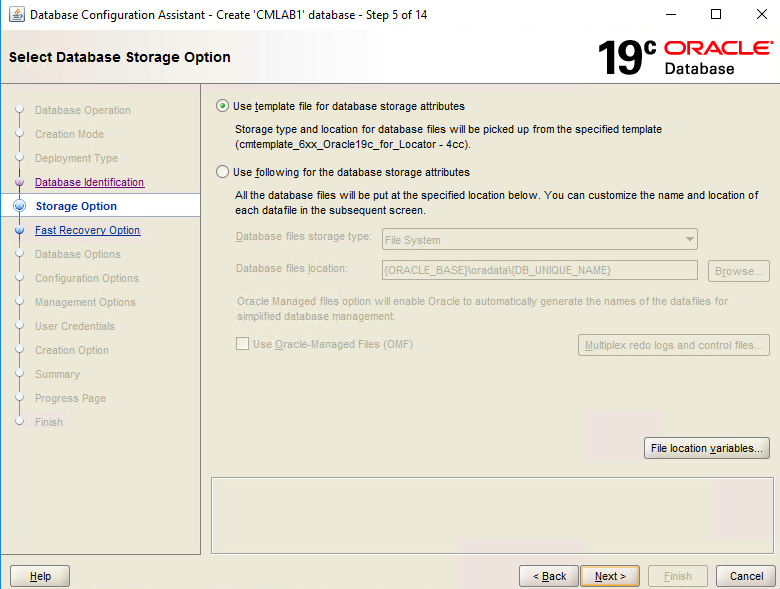Click Database Operation step in sidebar

pos(83,110)
